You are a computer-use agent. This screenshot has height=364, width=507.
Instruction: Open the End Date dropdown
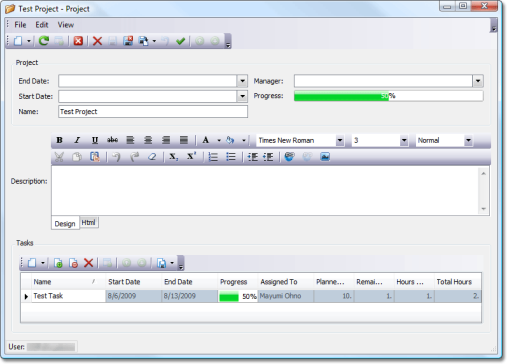point(242,81)
